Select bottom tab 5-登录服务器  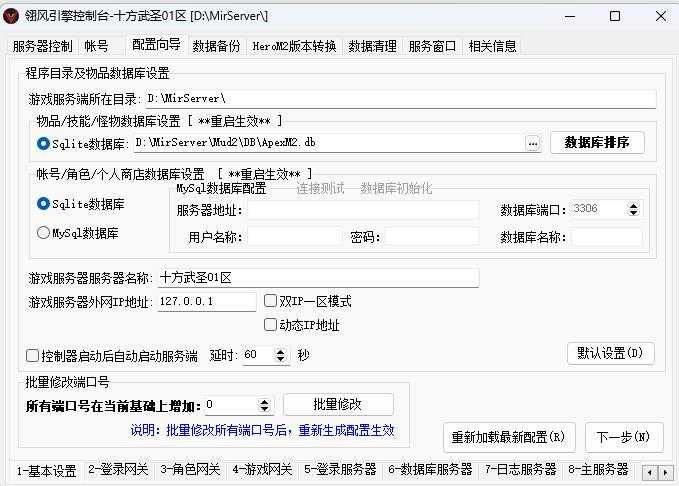coord(340,470)
